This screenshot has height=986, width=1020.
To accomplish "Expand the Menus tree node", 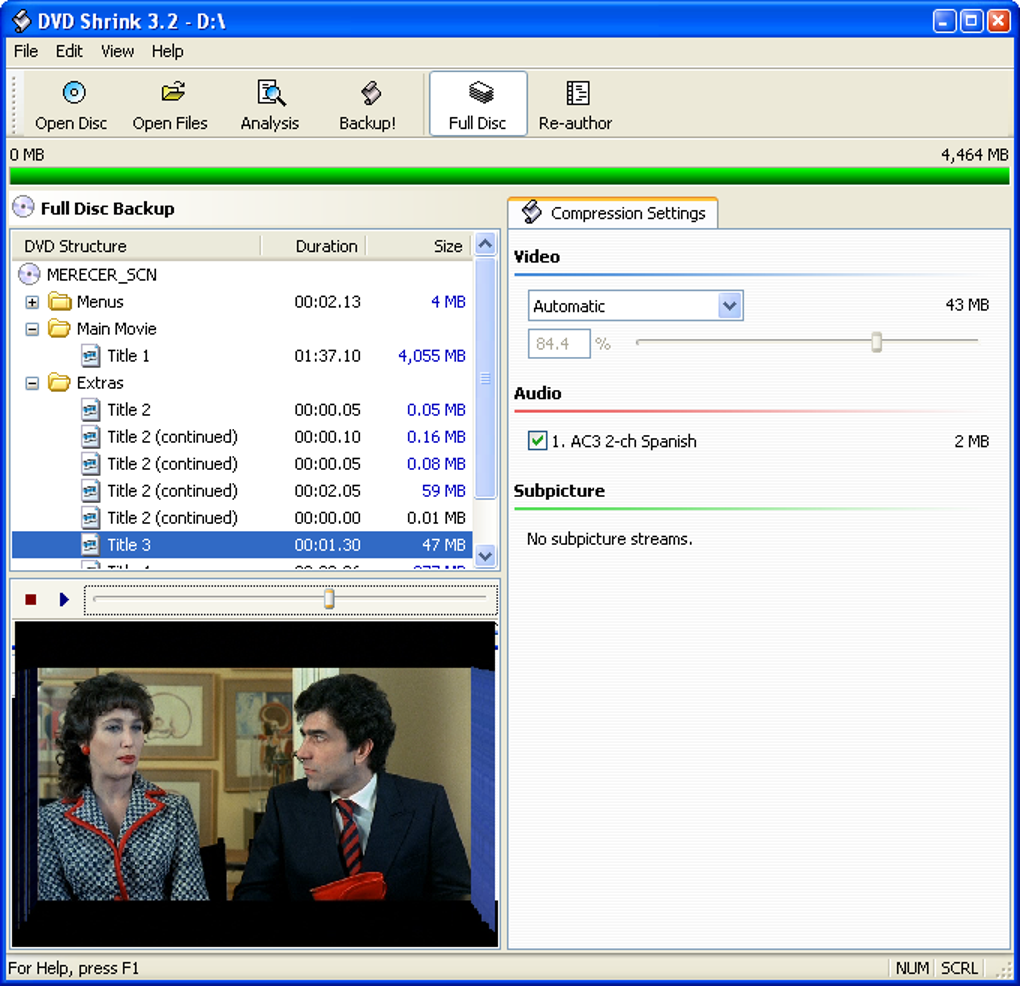I will (32, 302).
